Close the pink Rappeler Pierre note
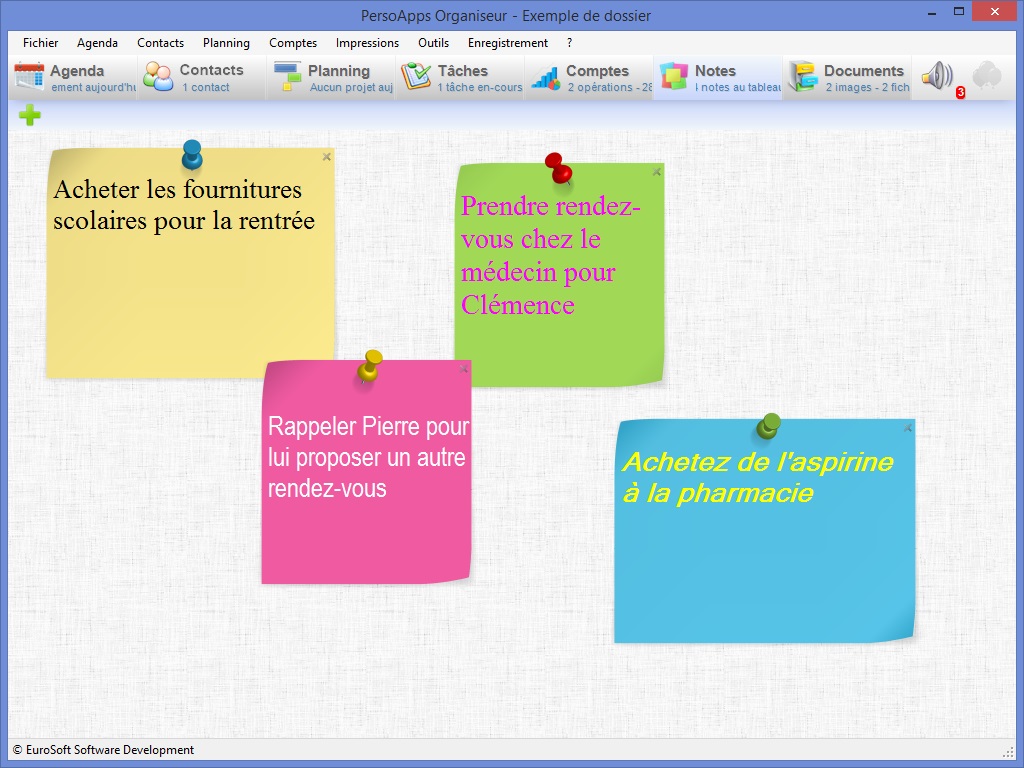1024x768 pixels. (464, 369)
